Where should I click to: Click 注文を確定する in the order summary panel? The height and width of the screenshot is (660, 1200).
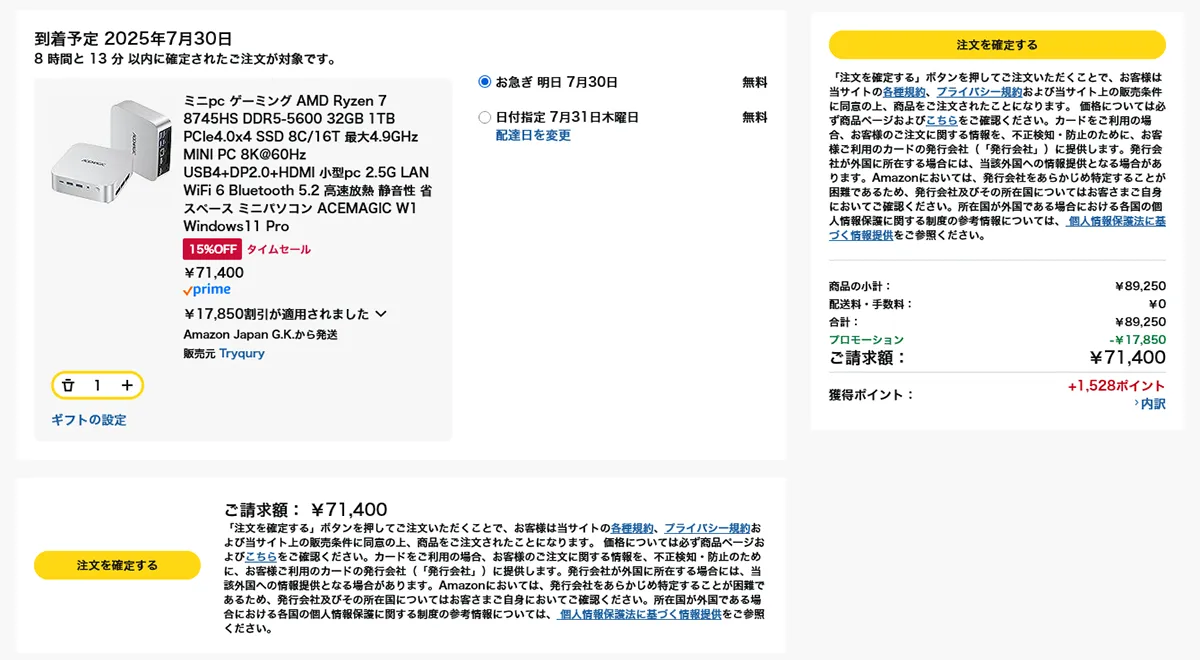[997, 45]
